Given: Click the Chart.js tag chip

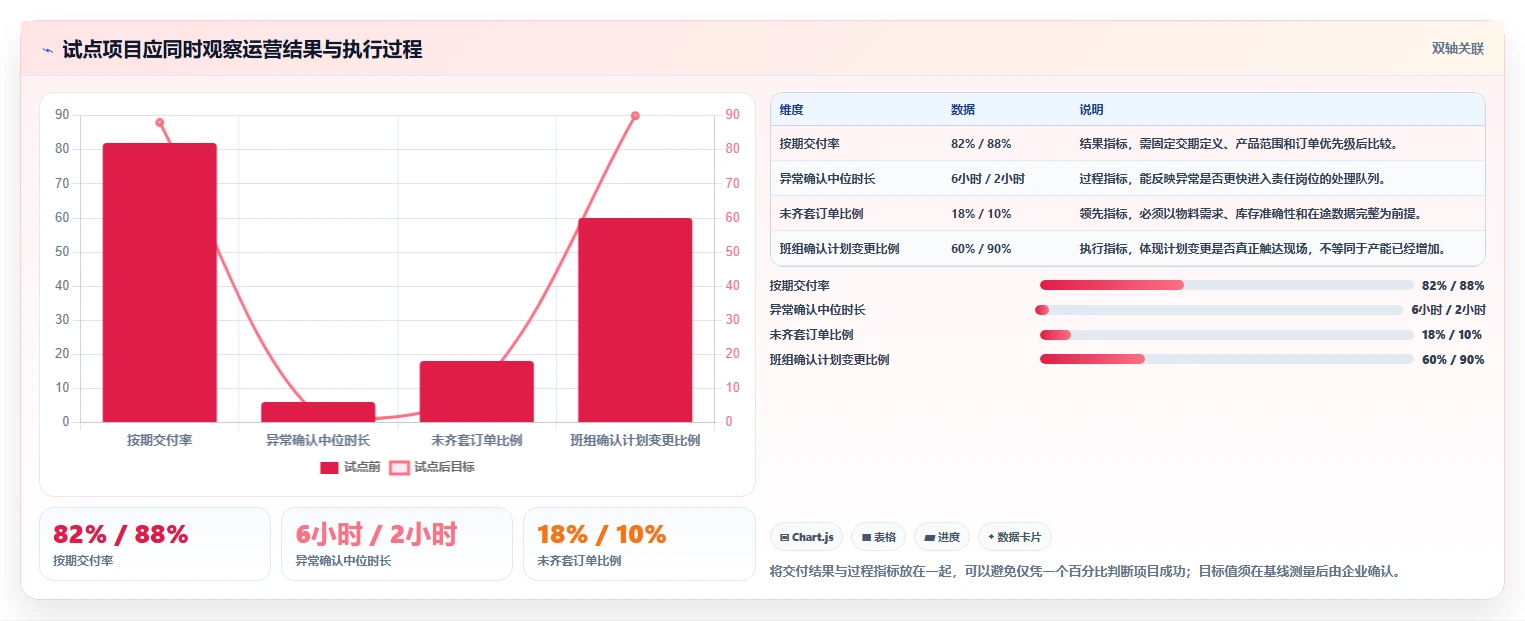Looking at the screenshot, I should (x=807, y=537).
